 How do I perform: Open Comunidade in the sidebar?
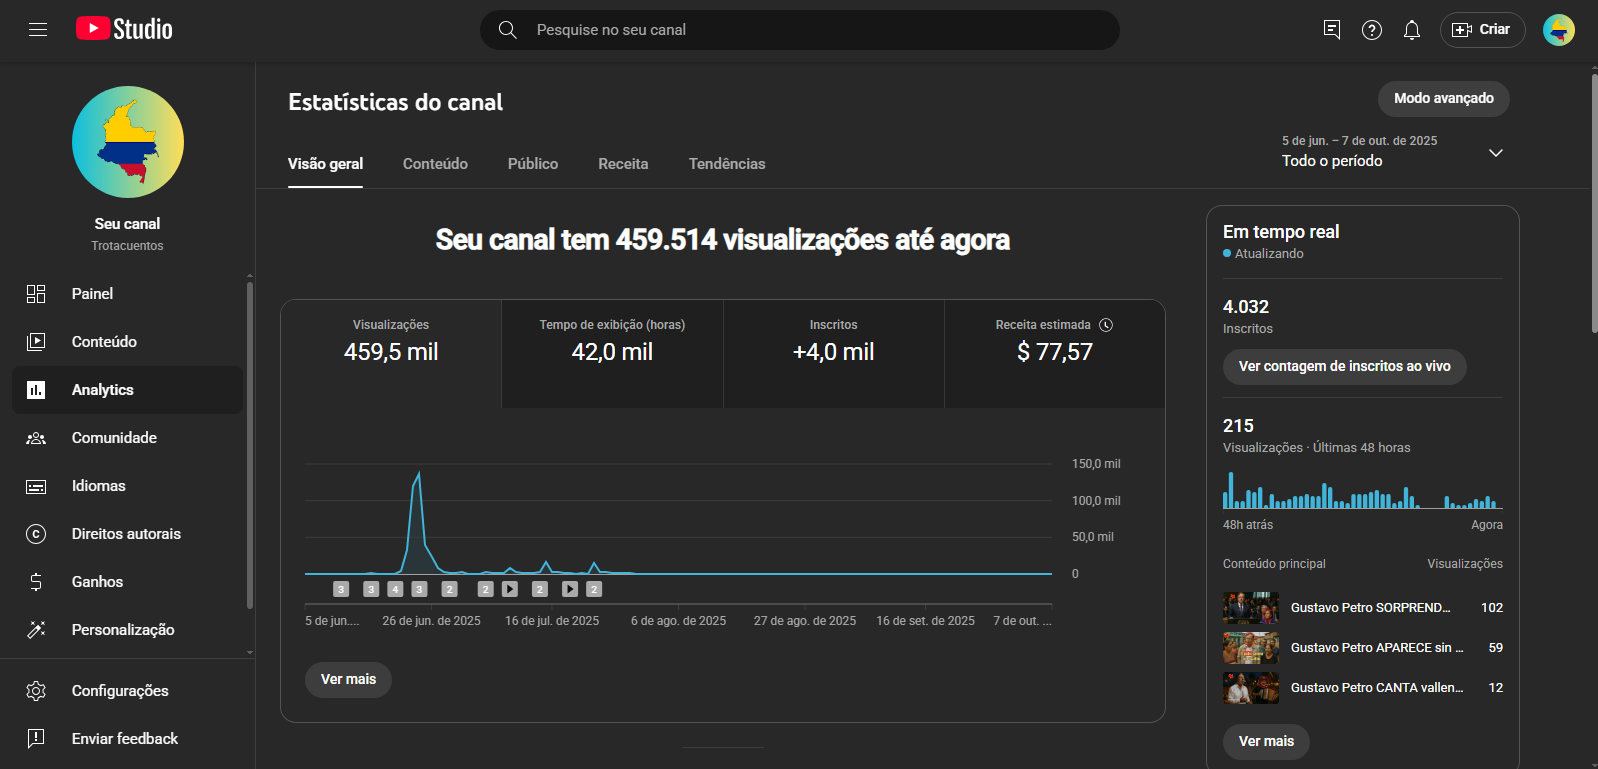tap(127, 438)
